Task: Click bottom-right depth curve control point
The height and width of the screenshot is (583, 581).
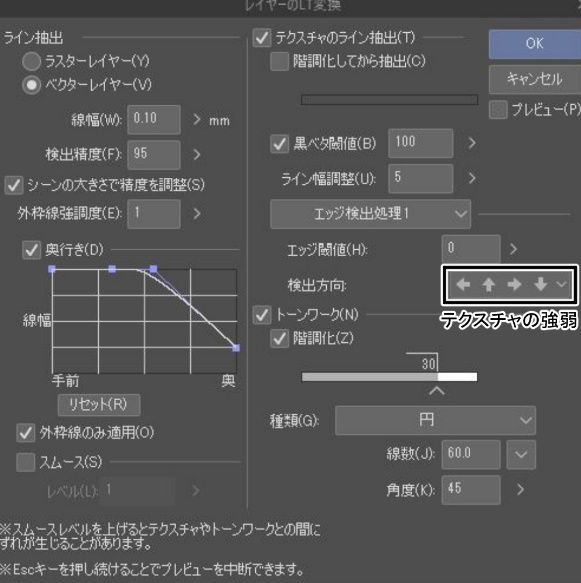Action: (x=236, y=348)
